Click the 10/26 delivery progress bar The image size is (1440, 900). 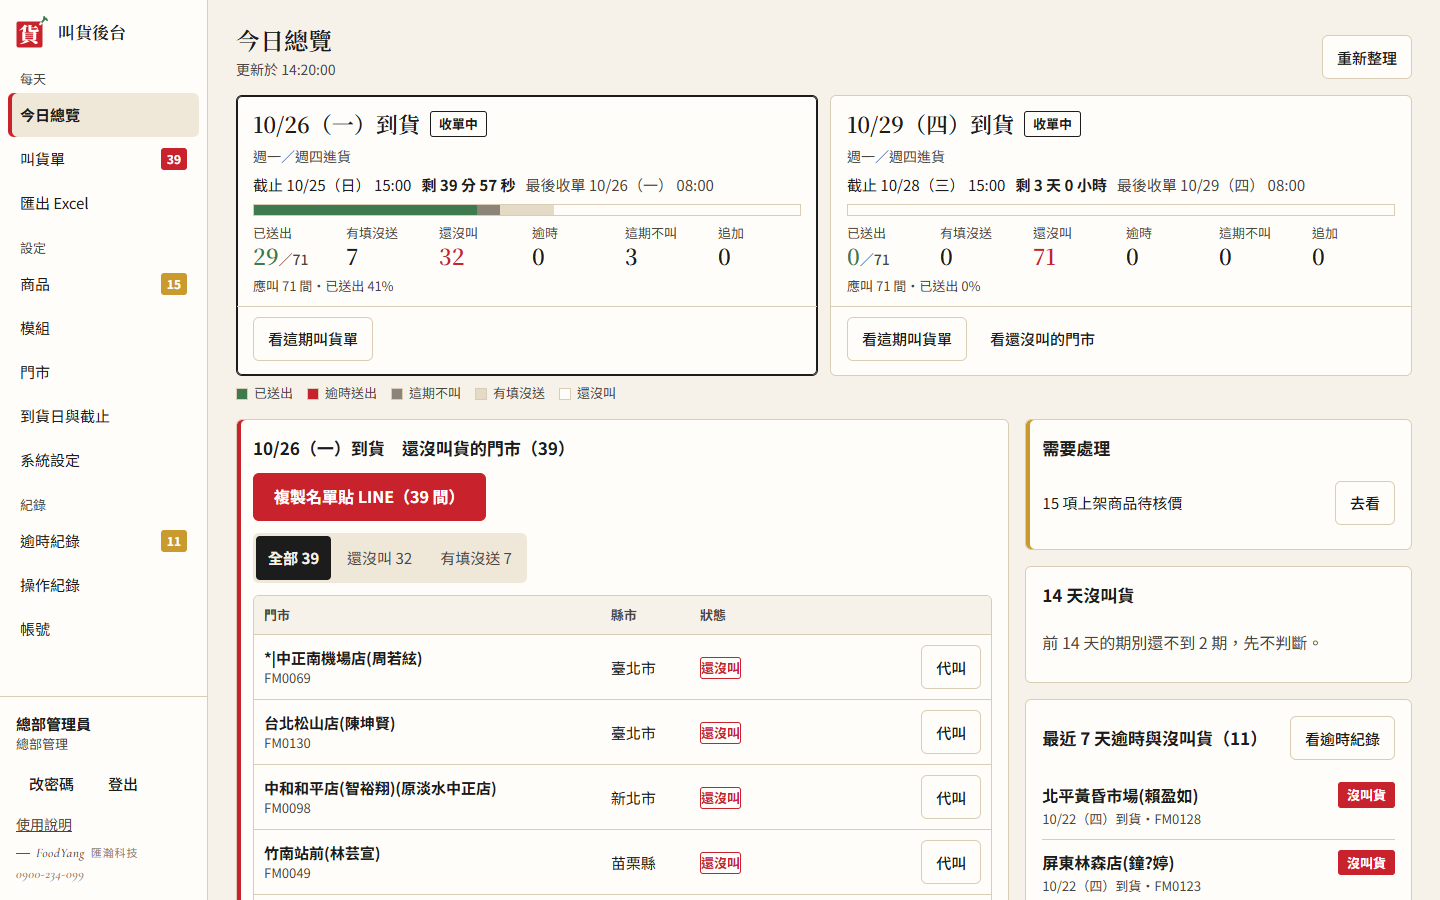click(x=527, y=210)
